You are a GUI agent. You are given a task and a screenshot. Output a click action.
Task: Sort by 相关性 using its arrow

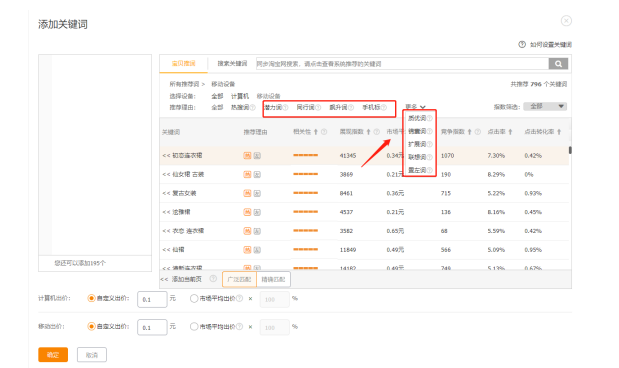316,132
